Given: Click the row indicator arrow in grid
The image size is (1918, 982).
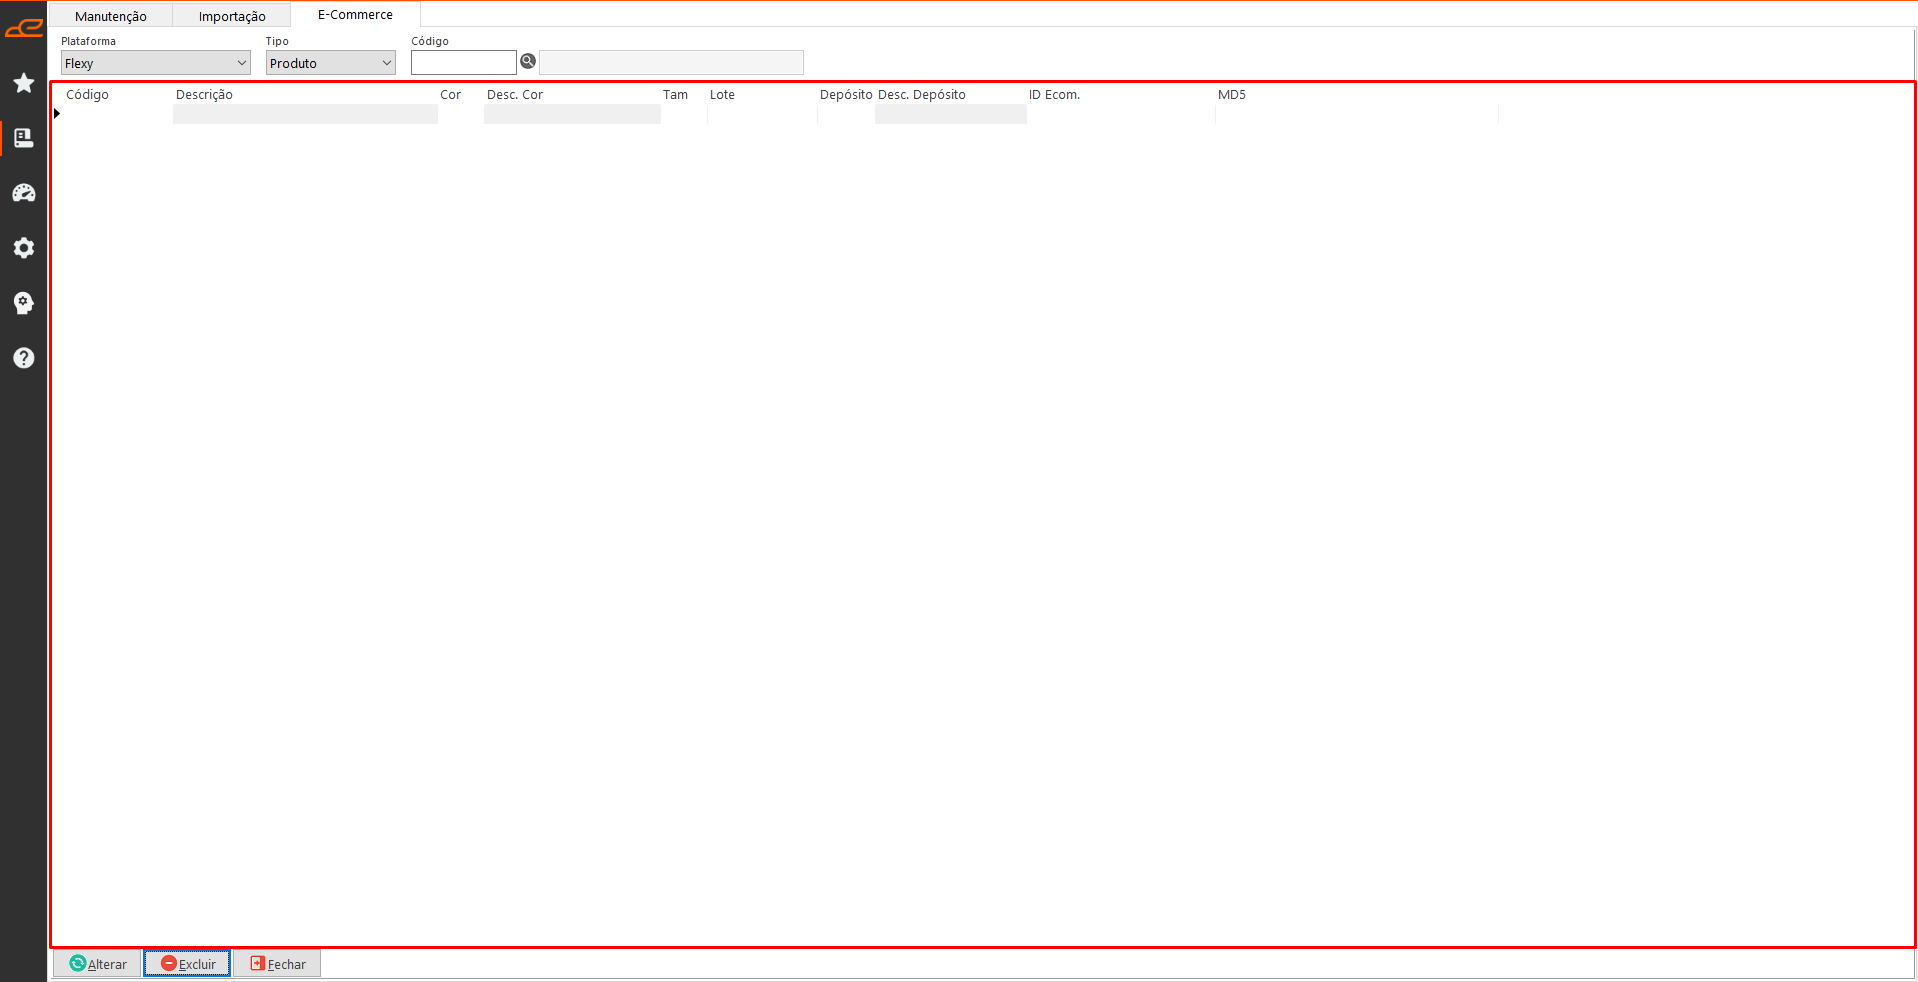Looking at the screenshot, I should 57,114.
